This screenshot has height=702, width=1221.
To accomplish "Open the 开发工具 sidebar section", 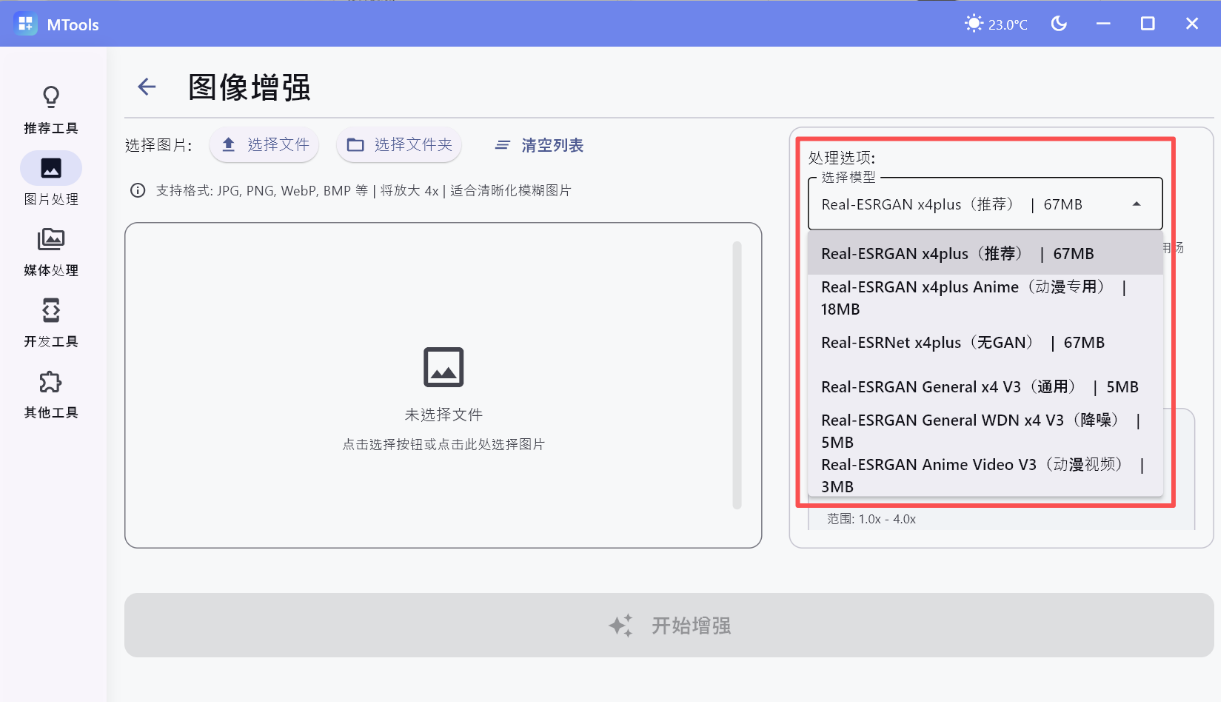I will tap(51, 323).
